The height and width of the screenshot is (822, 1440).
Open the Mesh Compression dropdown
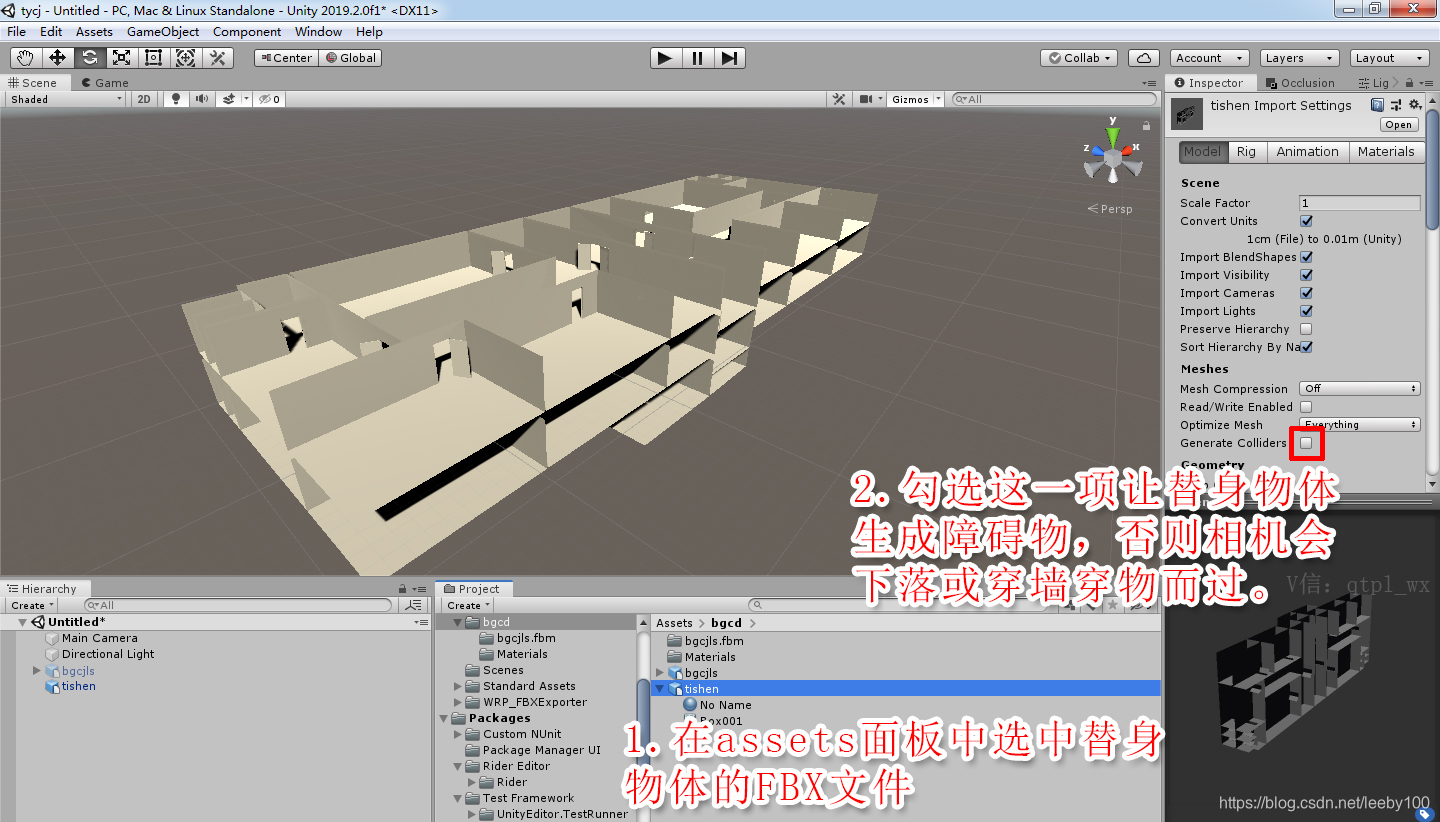[x=1359, y=389]
